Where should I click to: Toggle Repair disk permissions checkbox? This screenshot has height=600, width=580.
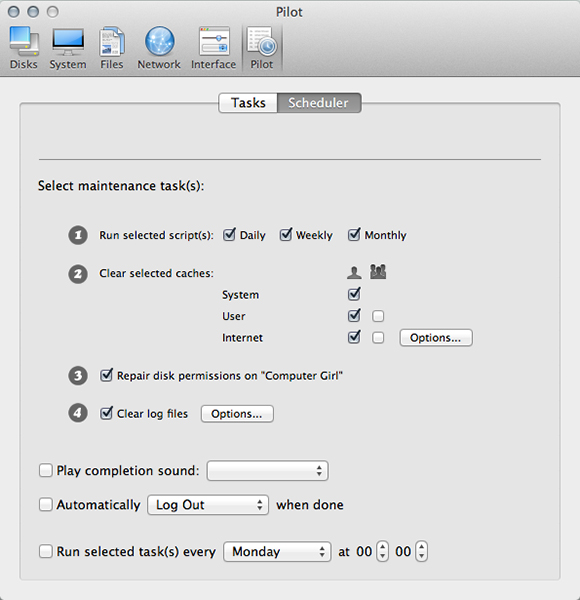pos(106,375)
